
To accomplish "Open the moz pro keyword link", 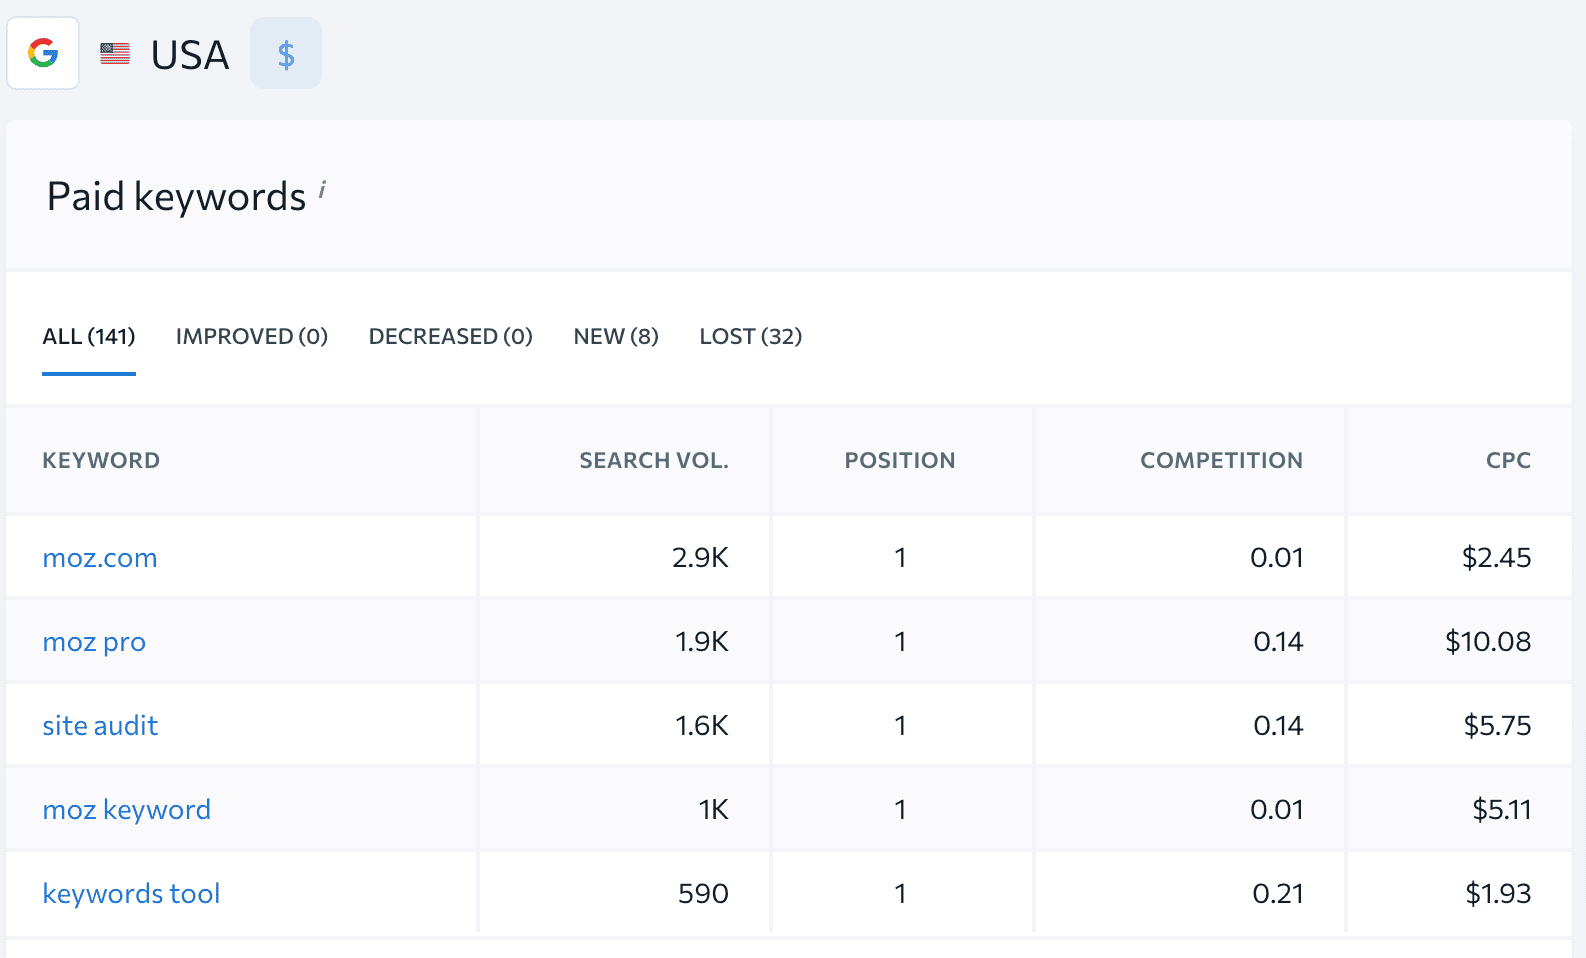I will (x=94, y=642).
